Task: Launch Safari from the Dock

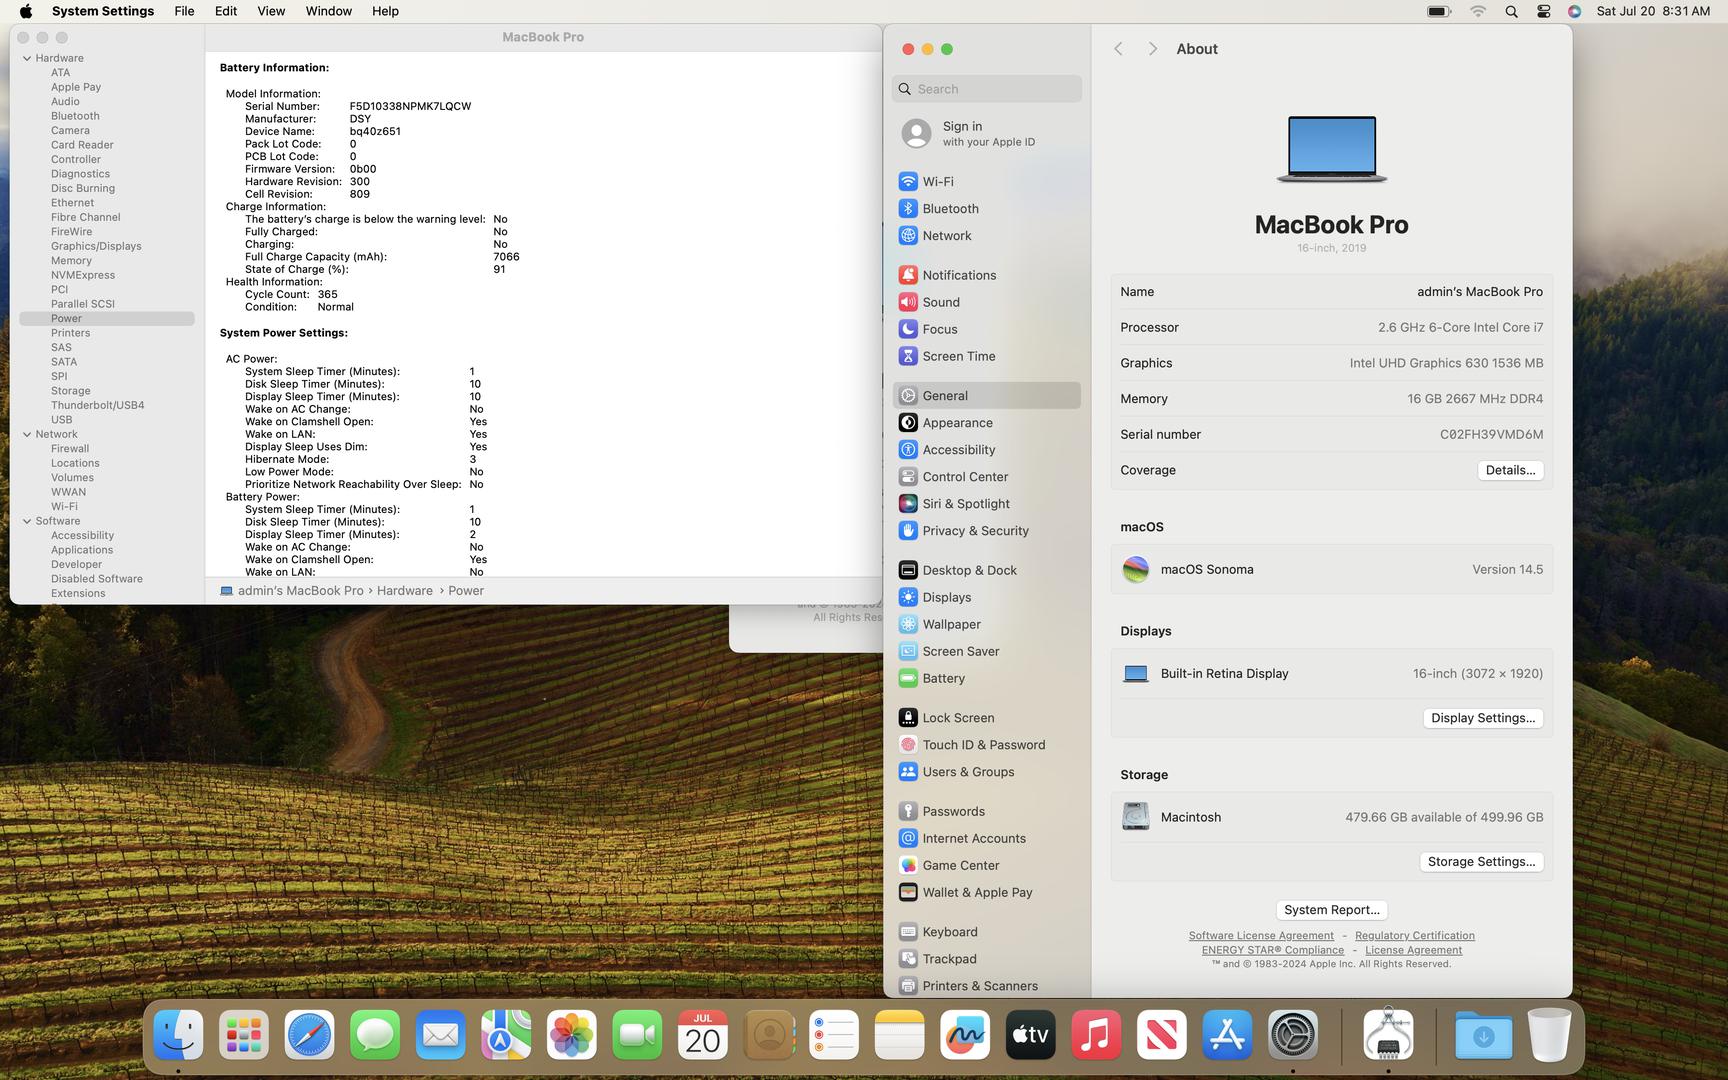Action: coord(309,1035)
